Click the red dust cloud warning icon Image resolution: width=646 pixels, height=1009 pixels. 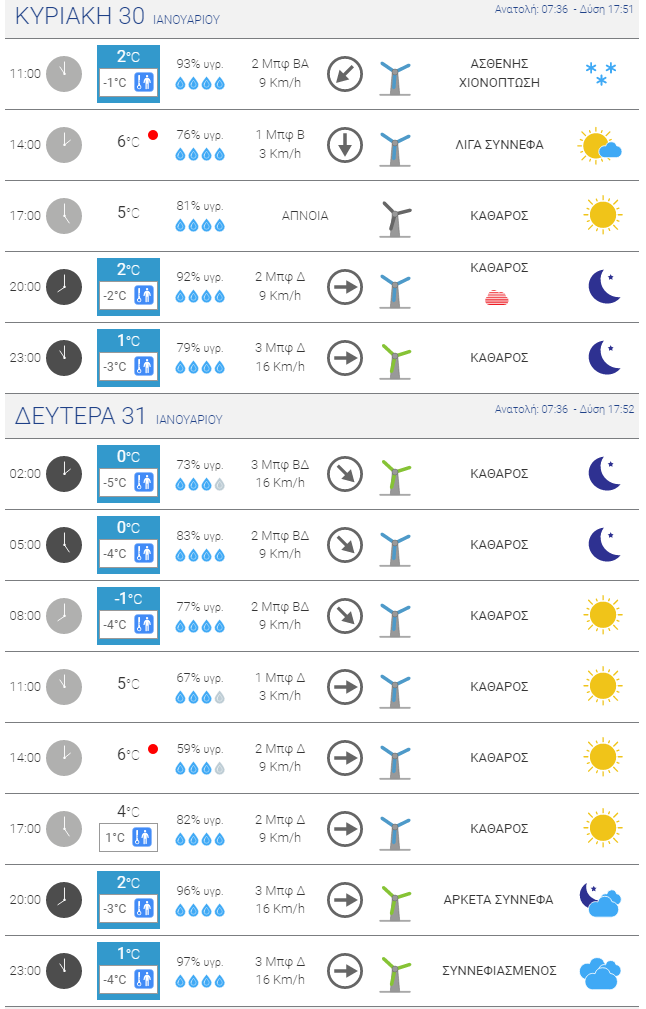[x=497, y=297]
